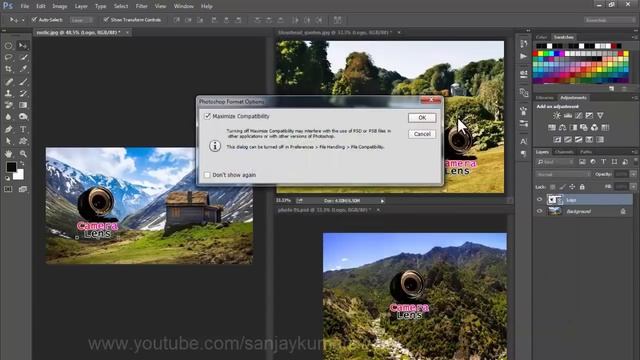Click the Color Balance adjustment icon
This screenshot has height=360, width=640.
pyautogui.click(x=562, y=128)
